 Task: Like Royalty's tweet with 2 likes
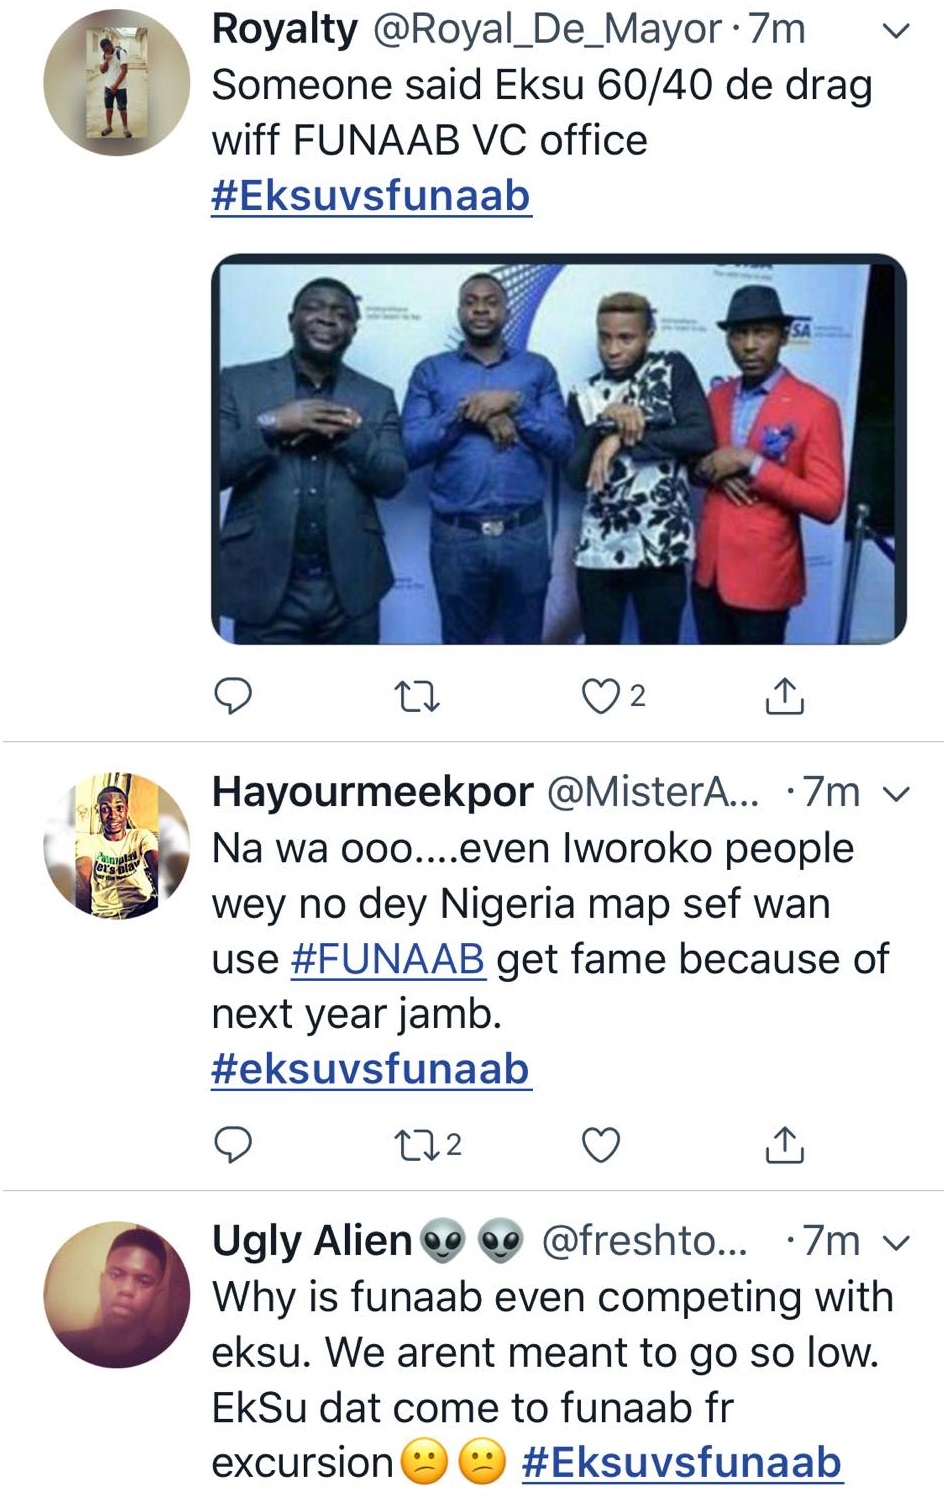click(x=601, y=696)
